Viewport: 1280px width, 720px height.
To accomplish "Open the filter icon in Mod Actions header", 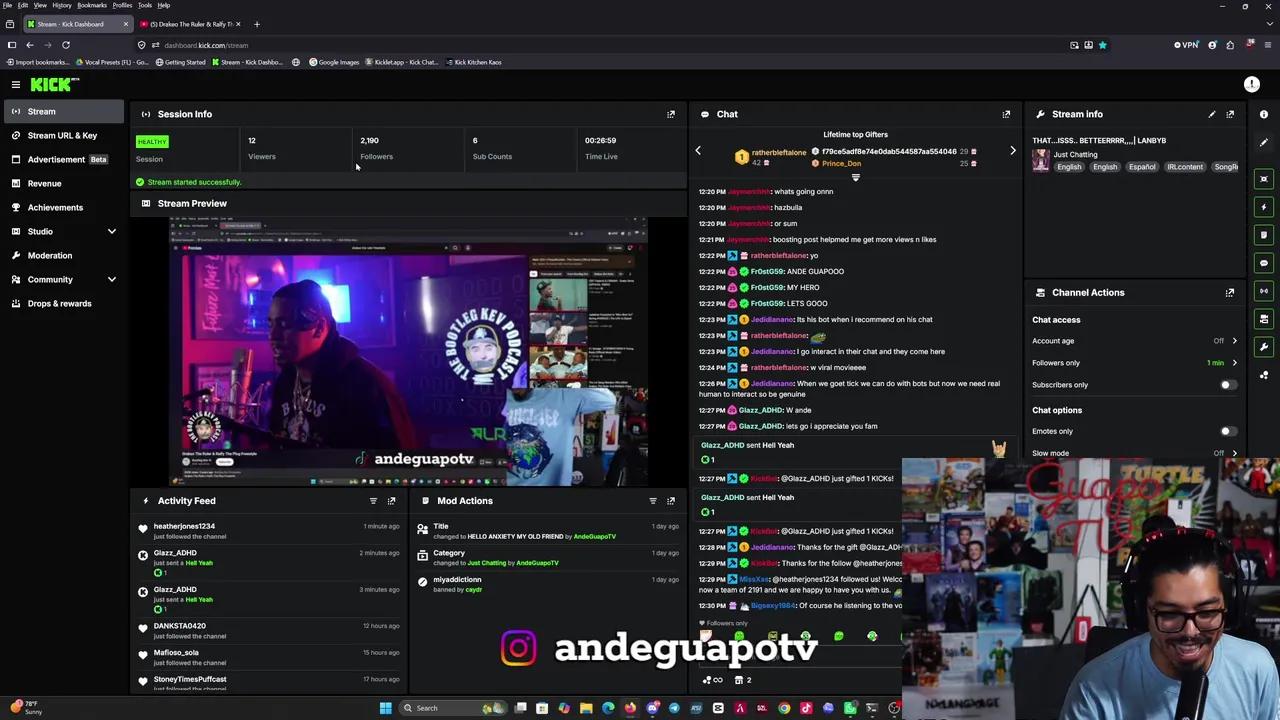I will [x=653, y=501].
